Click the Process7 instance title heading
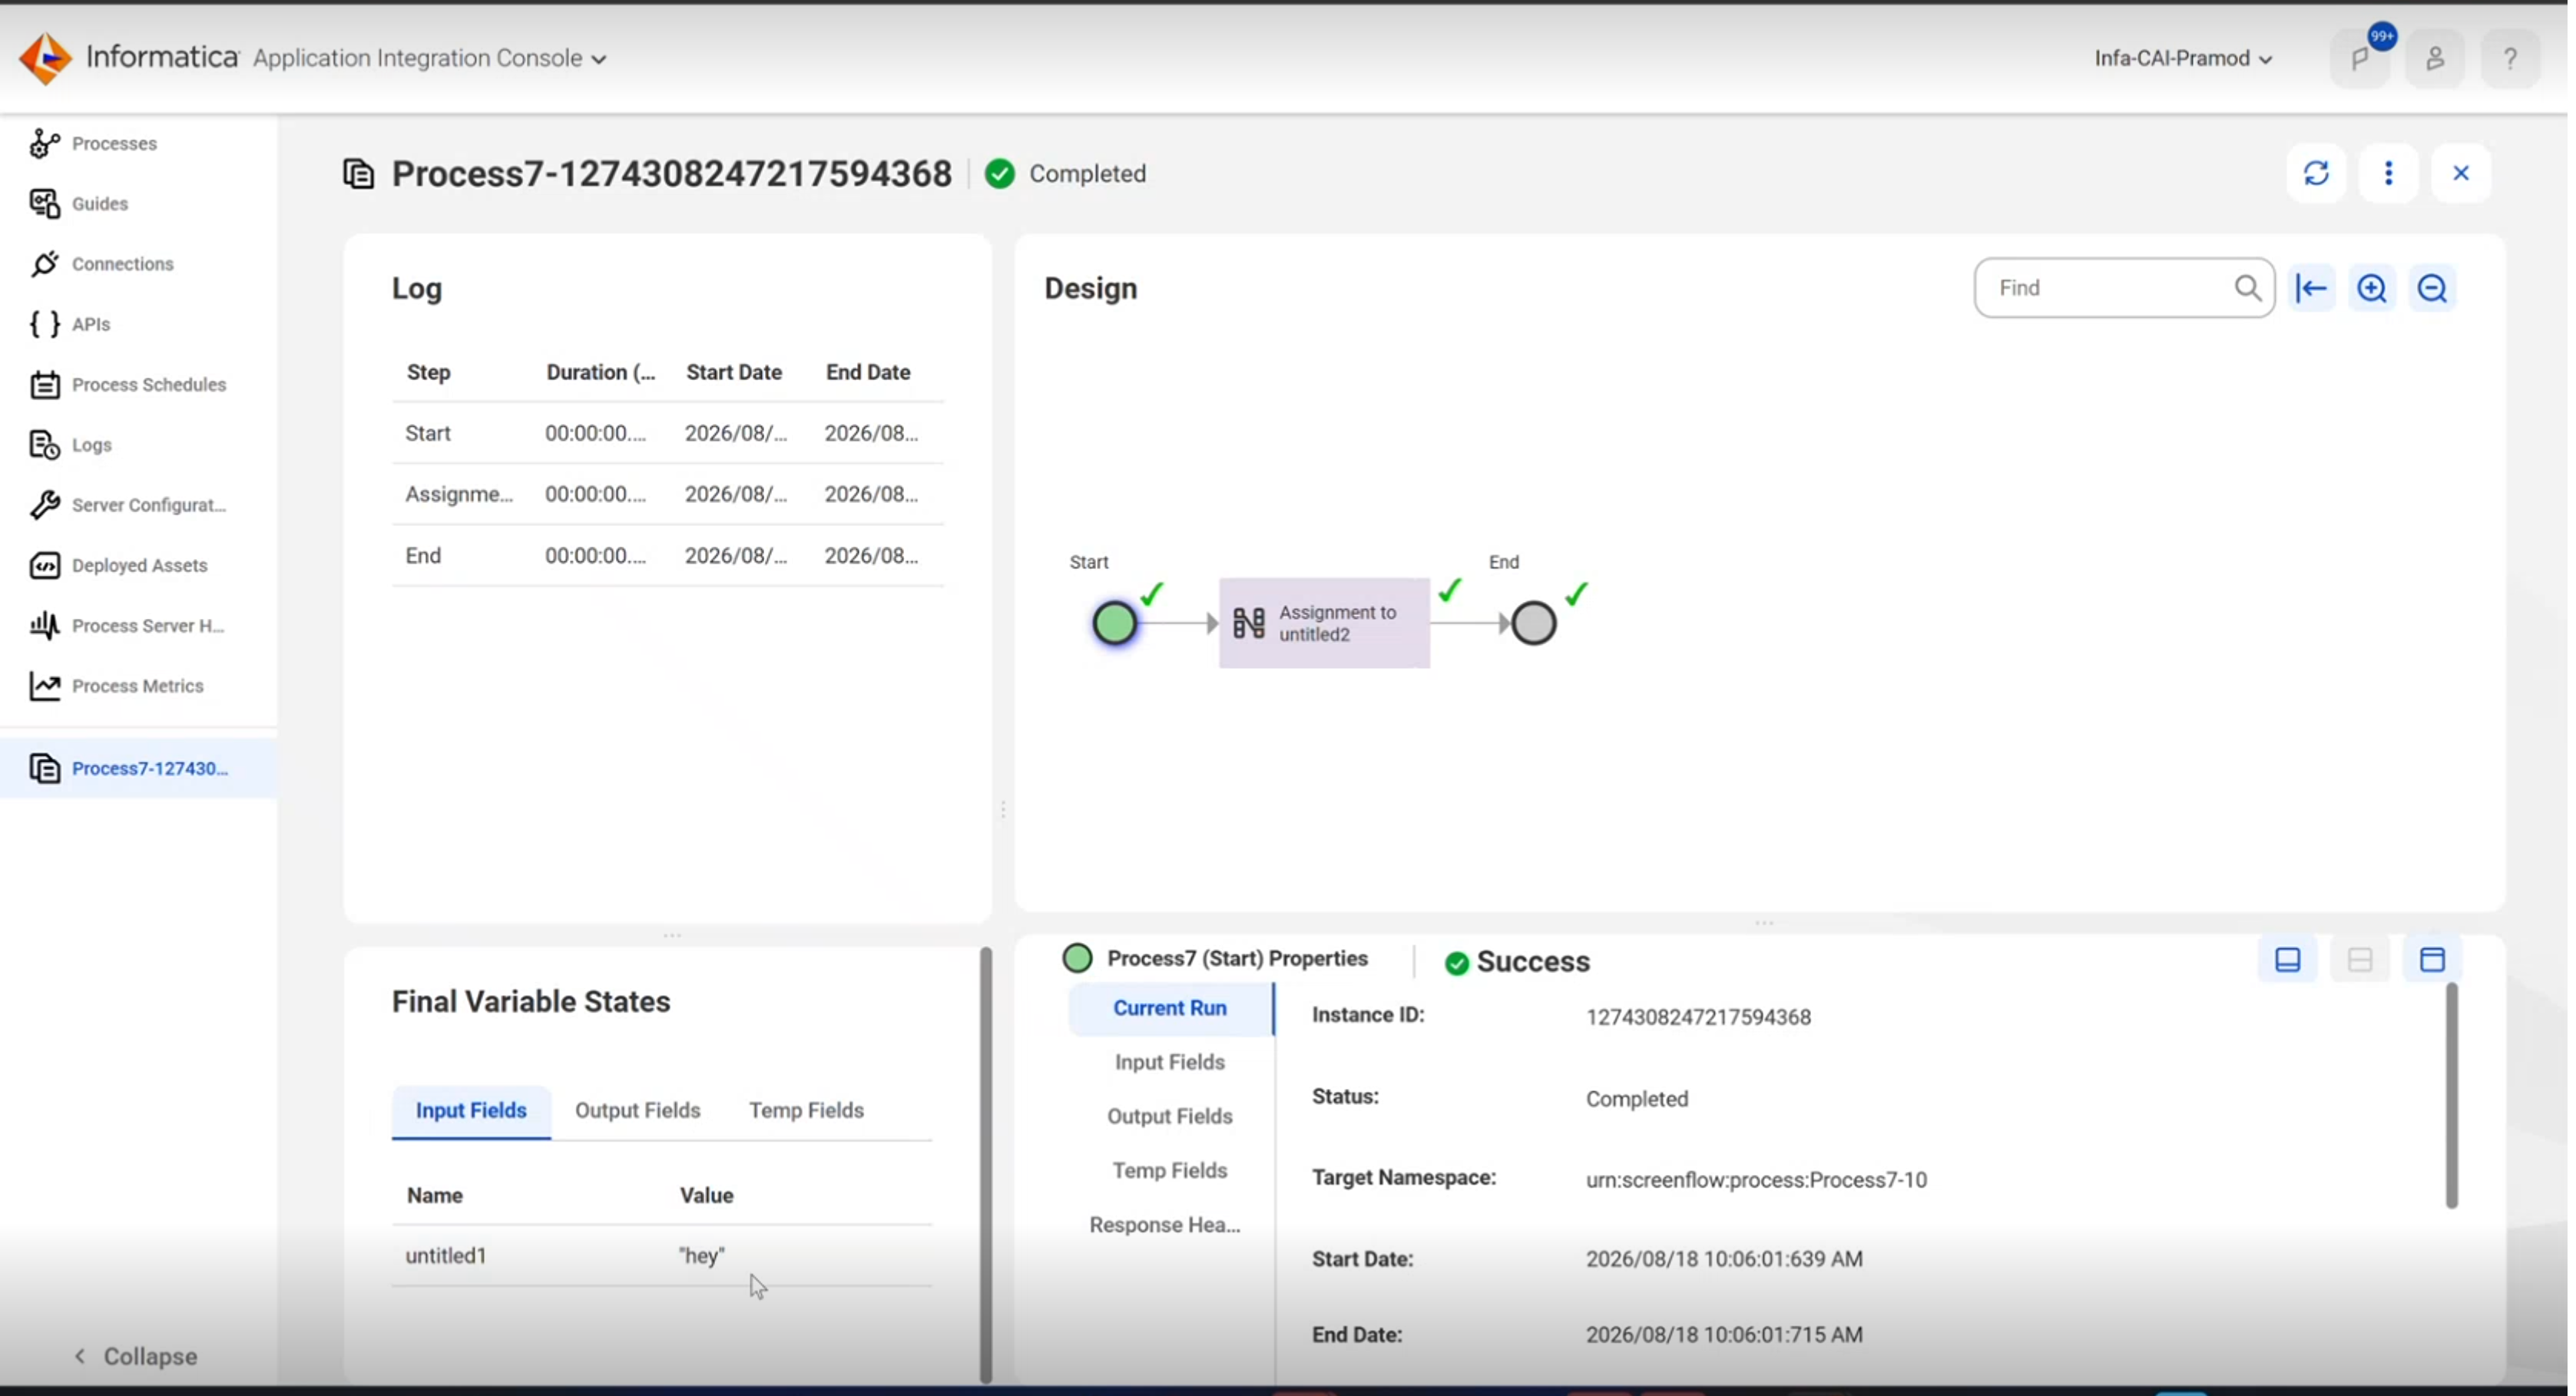 pos(671,174)
